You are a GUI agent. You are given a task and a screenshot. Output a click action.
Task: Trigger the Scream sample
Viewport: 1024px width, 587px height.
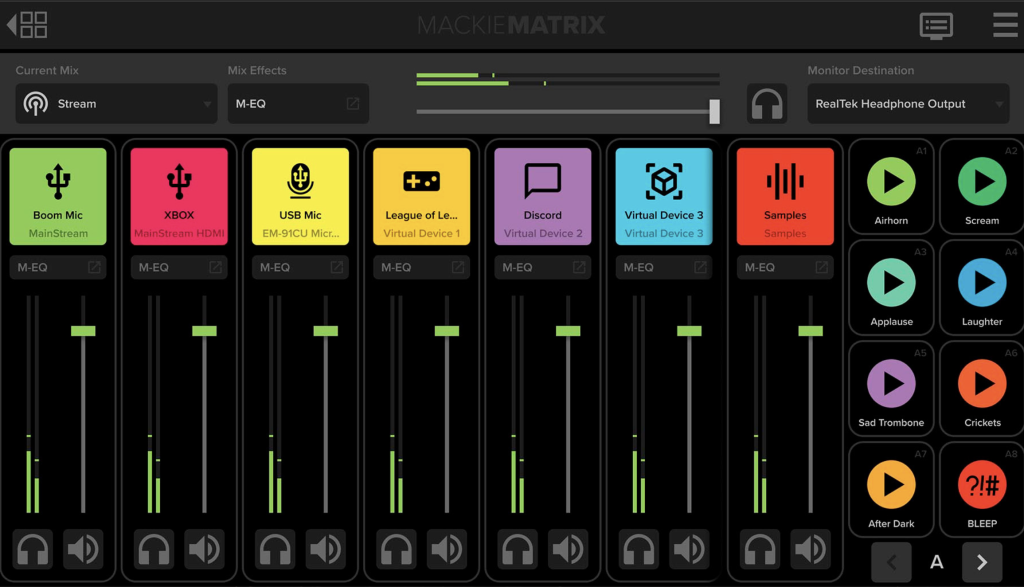point(981,185)
